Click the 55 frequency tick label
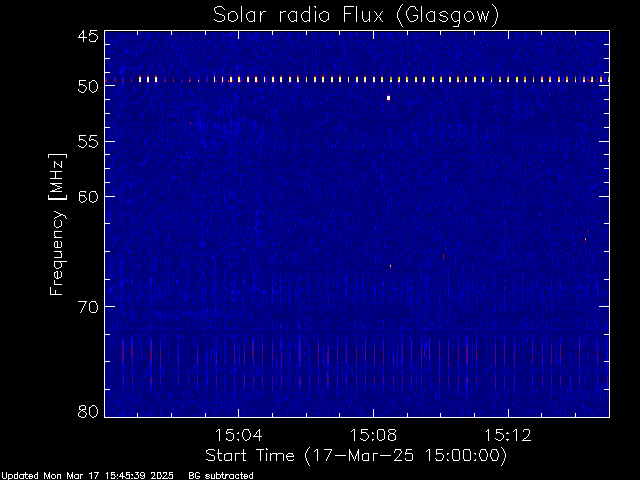This screenshot has width=640, height=480. pos(88,142)
